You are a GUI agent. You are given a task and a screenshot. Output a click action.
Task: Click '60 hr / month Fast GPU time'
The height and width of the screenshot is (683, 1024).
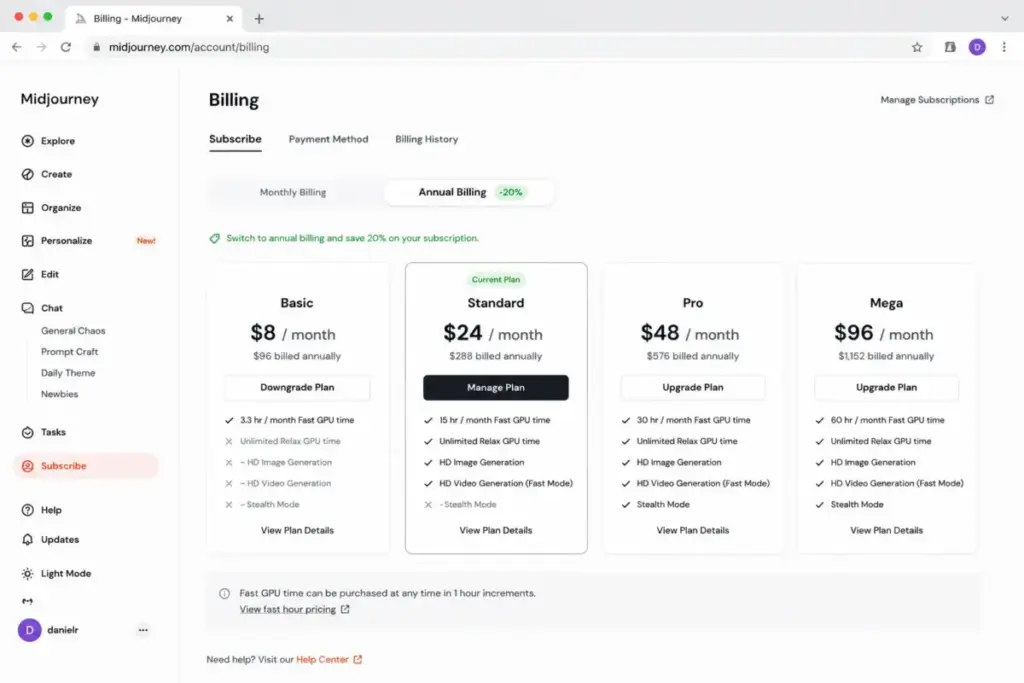(888, 421)
